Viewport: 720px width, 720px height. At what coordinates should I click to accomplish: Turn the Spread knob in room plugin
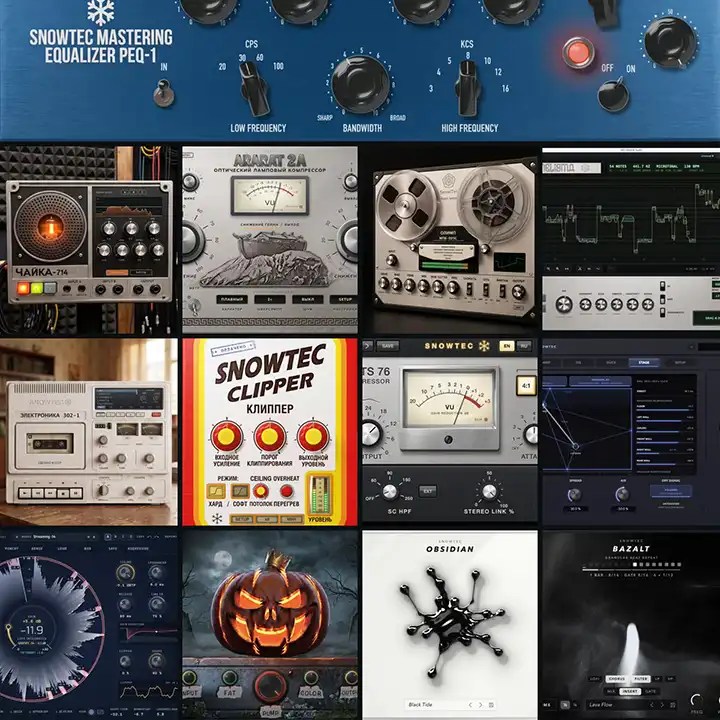tap(575, 495)
